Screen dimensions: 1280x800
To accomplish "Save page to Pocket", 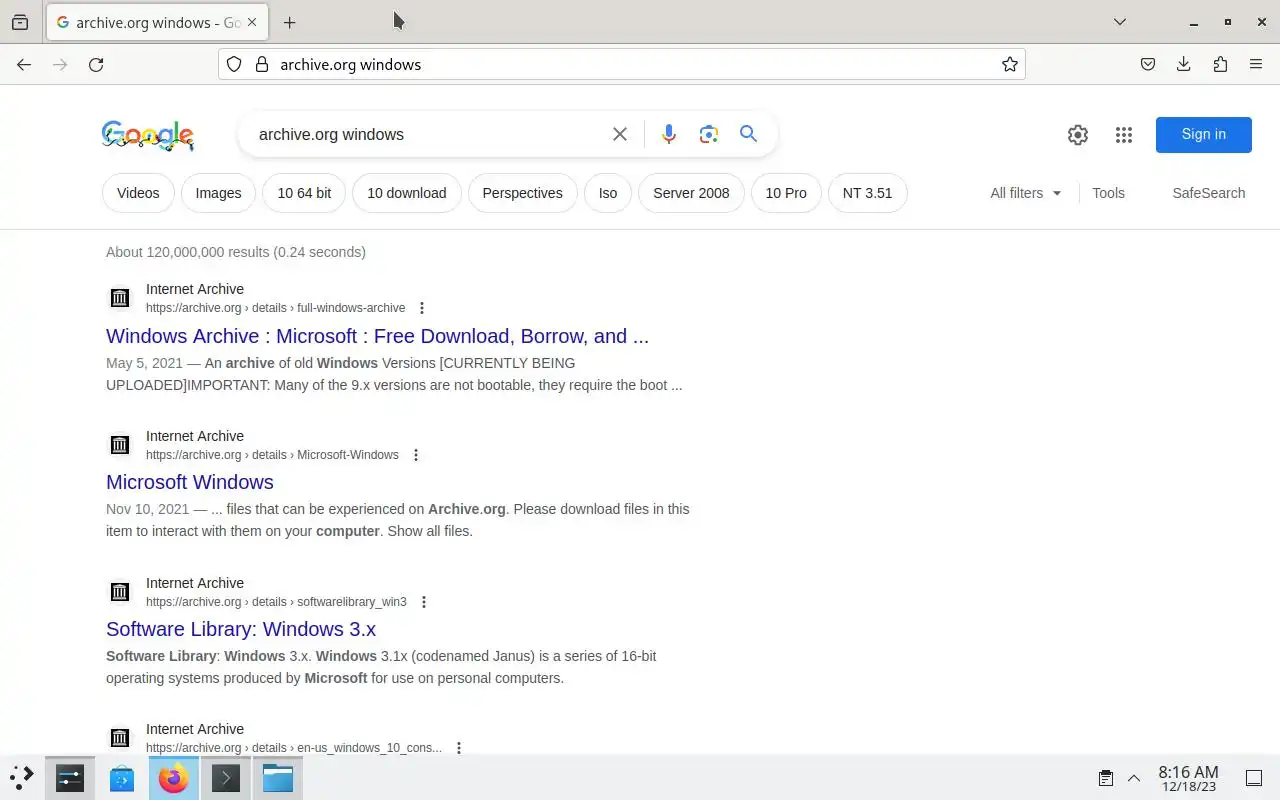I will pyautogui.click(x=1148, y=64).
